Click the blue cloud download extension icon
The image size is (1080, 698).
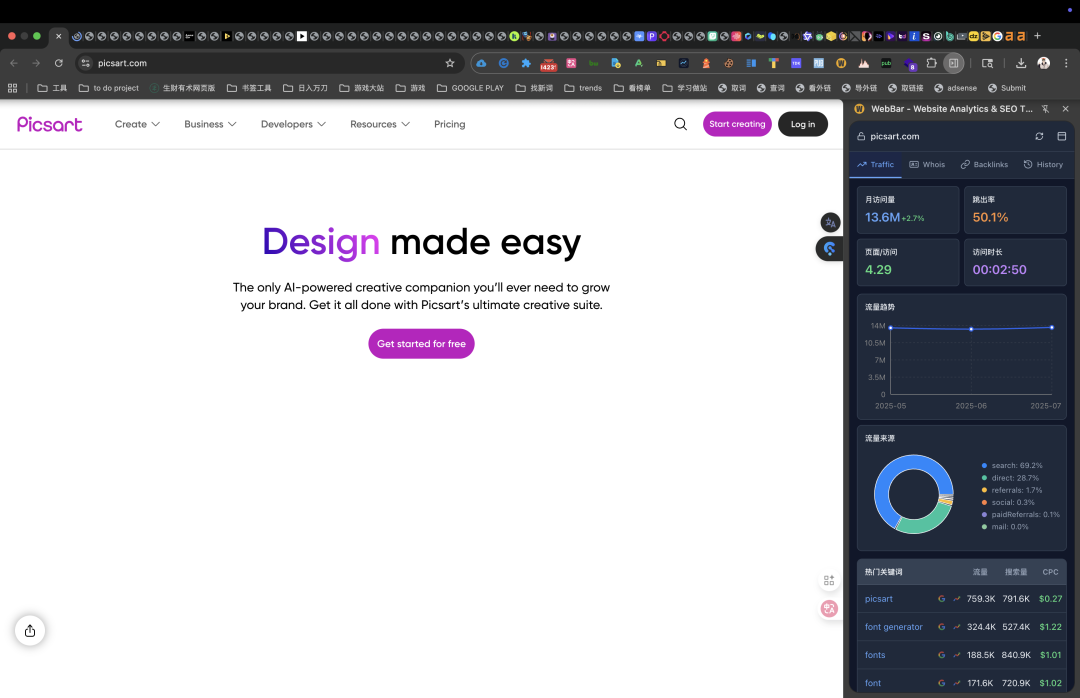click(481, 63)
